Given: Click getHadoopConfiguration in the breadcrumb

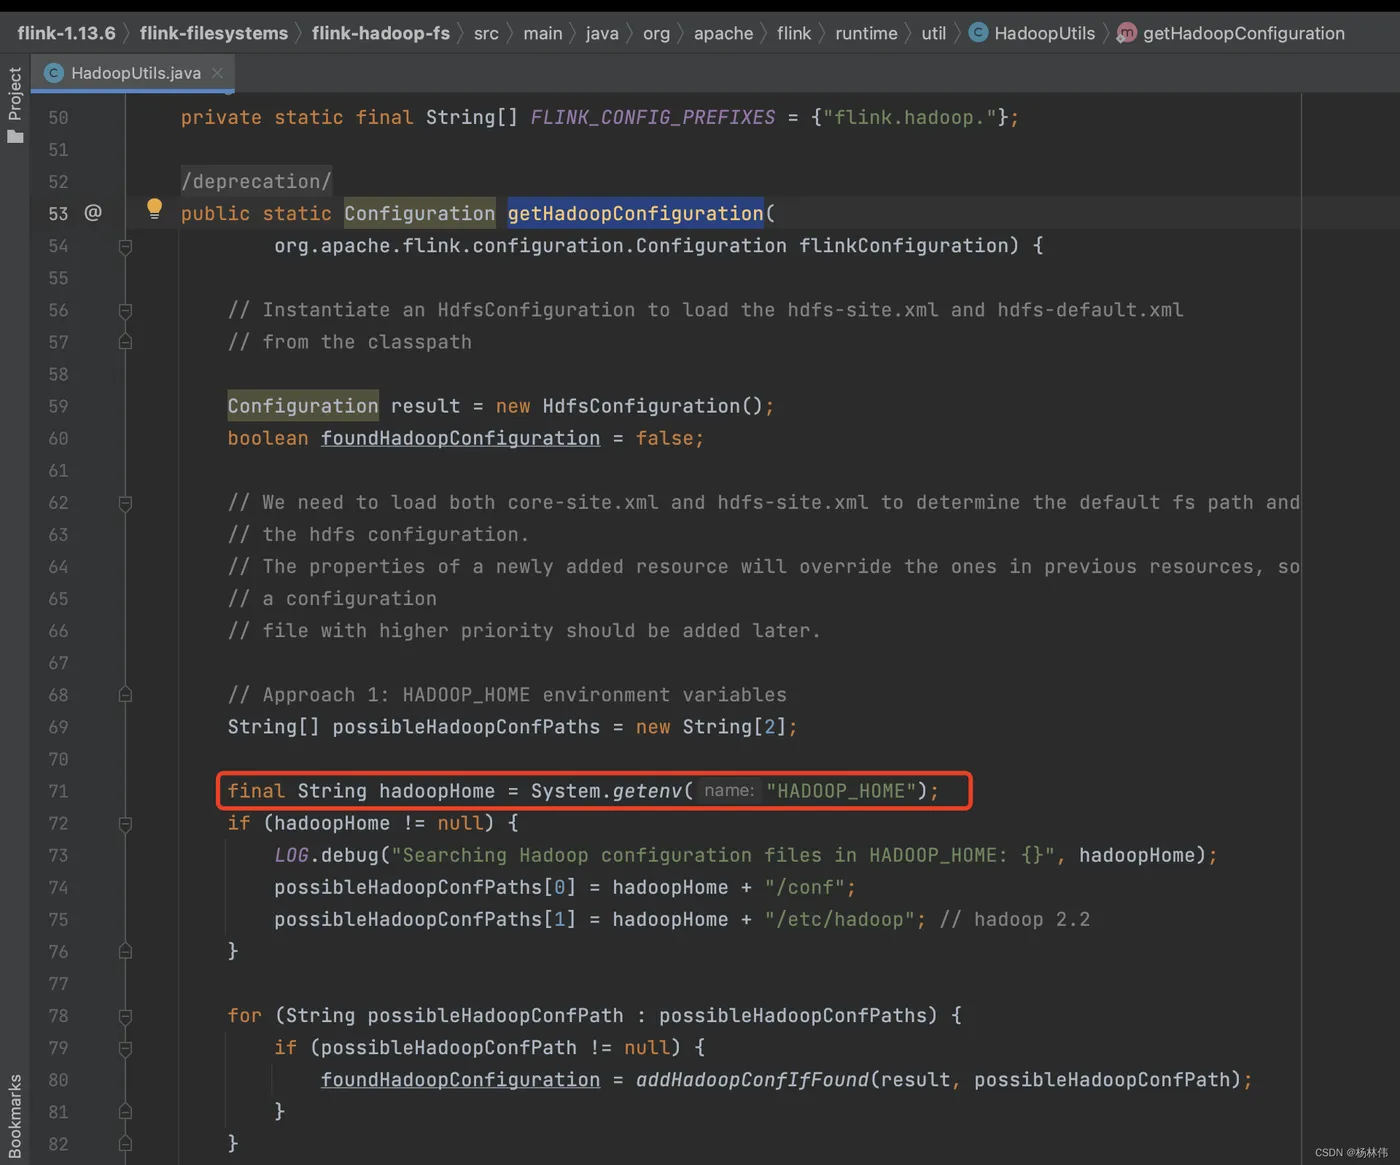Looking at the screenshot, I should (1244, 33).
